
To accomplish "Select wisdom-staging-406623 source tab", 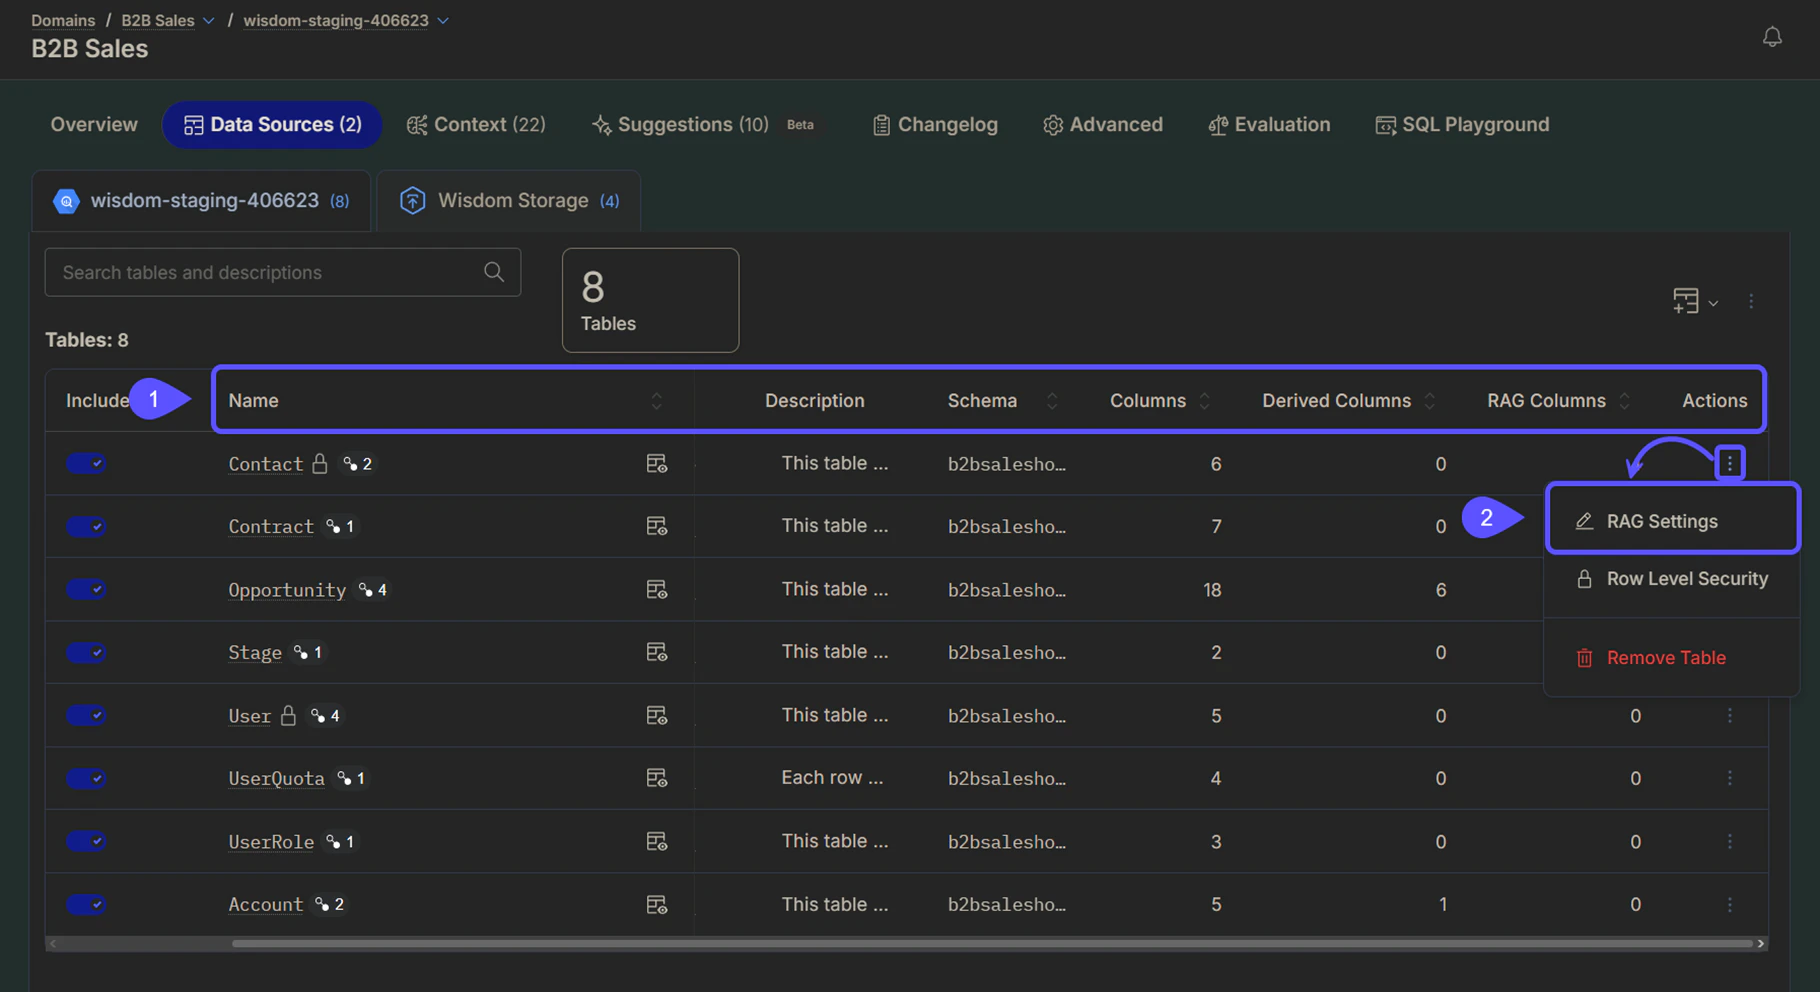I will [x=201, y=200].
